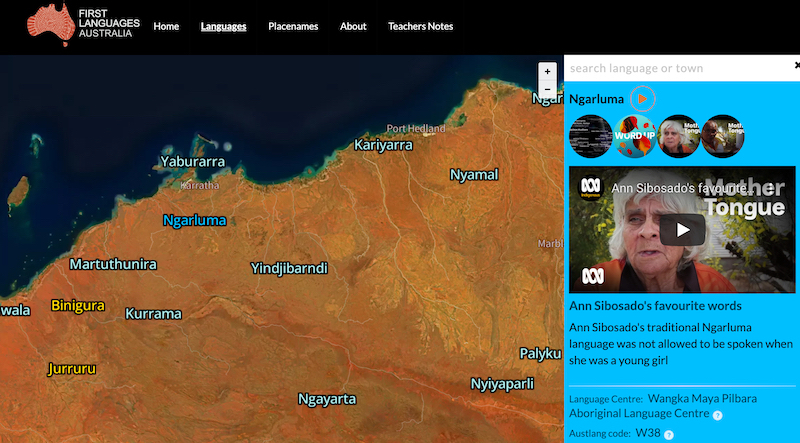
Task: Click the Karratha town label
Action: pyautogui.click(x=199, y=185)
